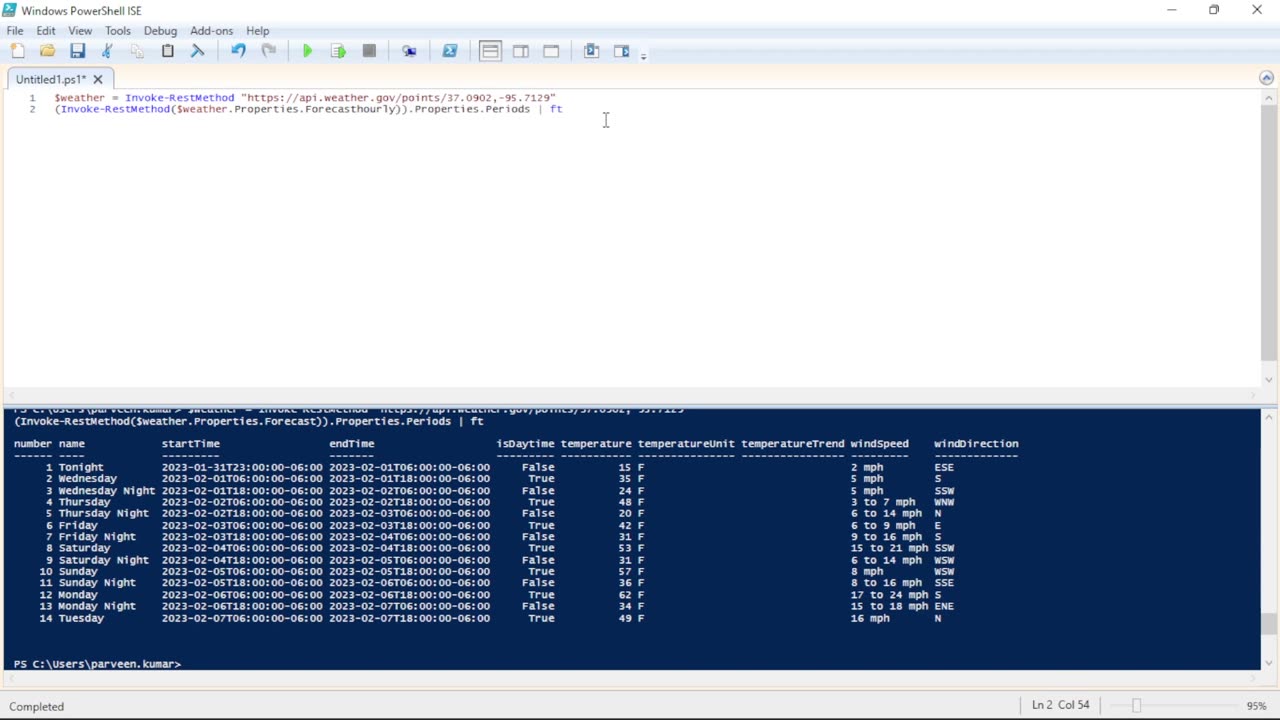Click the Forecasthourly line in the script editor
The height and width of the screenshot is (720, 1280).
pyautogui.click(x=308, y=109)
